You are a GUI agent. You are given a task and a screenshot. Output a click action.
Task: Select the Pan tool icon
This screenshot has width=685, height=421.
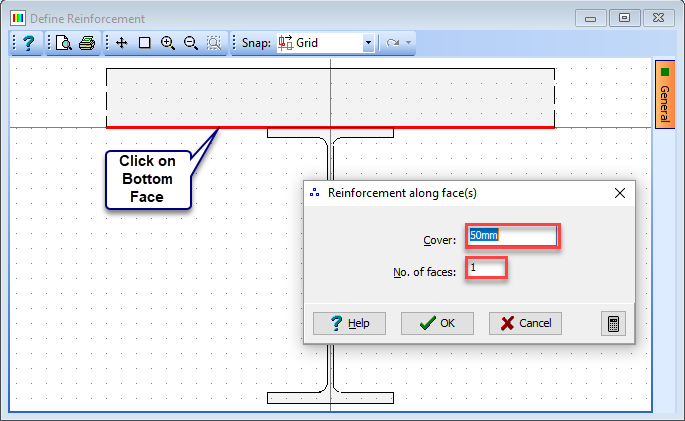point(121,43)
